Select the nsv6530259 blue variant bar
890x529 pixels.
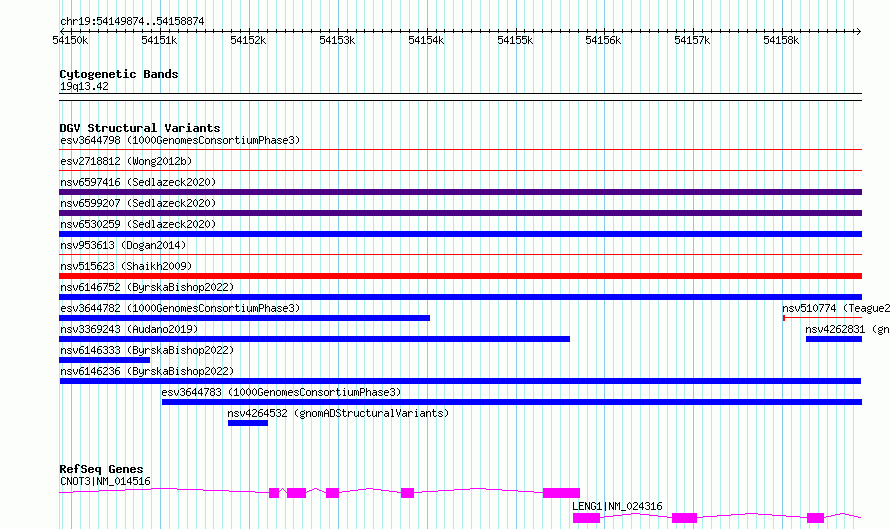(x=460, y=234)
